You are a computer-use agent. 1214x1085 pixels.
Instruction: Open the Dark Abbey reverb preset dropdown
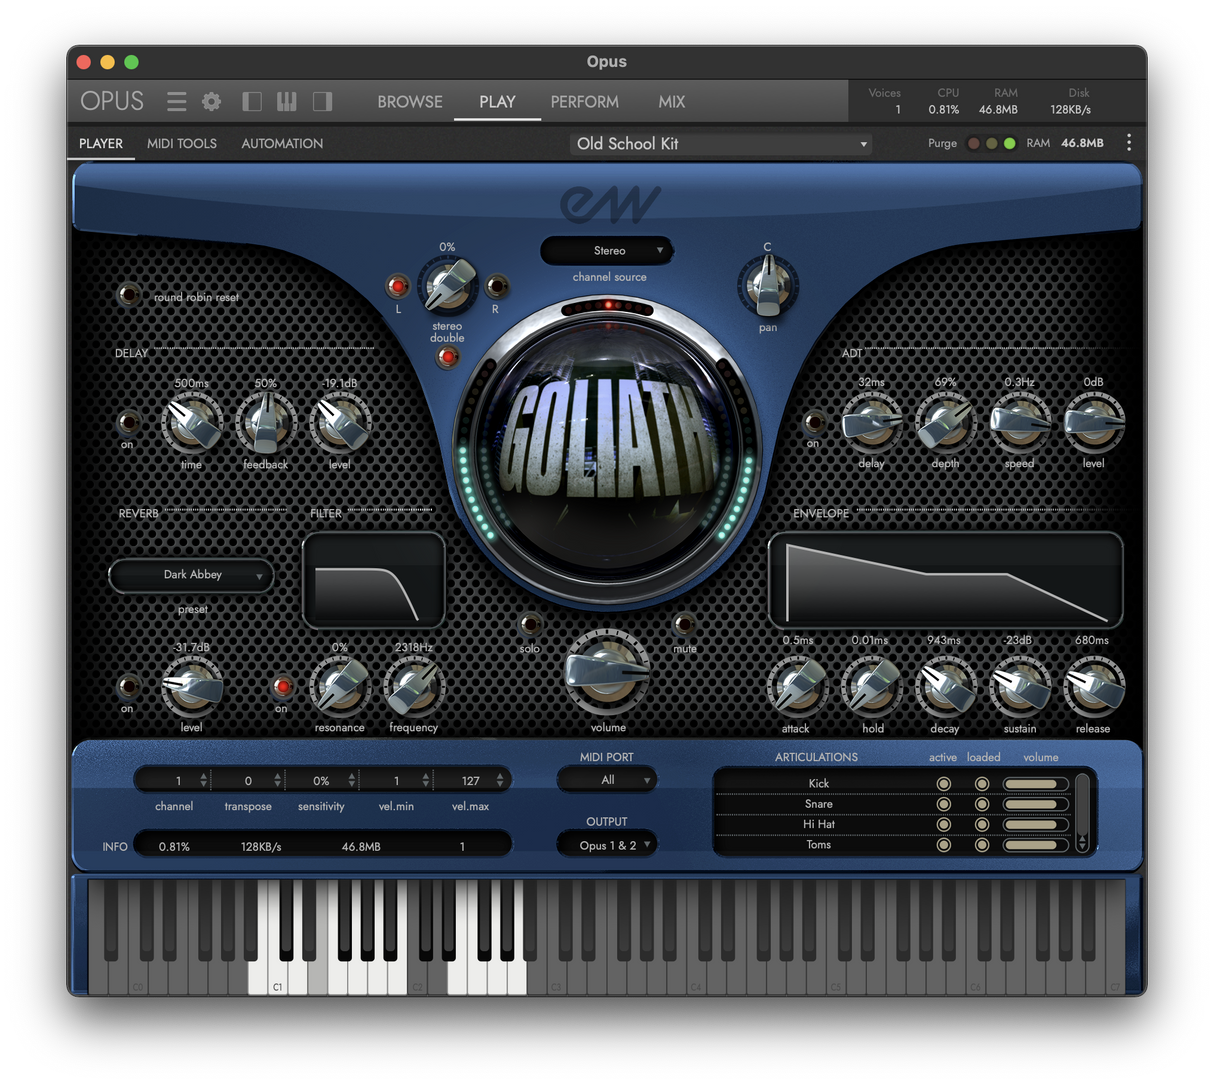click(191, 575)
